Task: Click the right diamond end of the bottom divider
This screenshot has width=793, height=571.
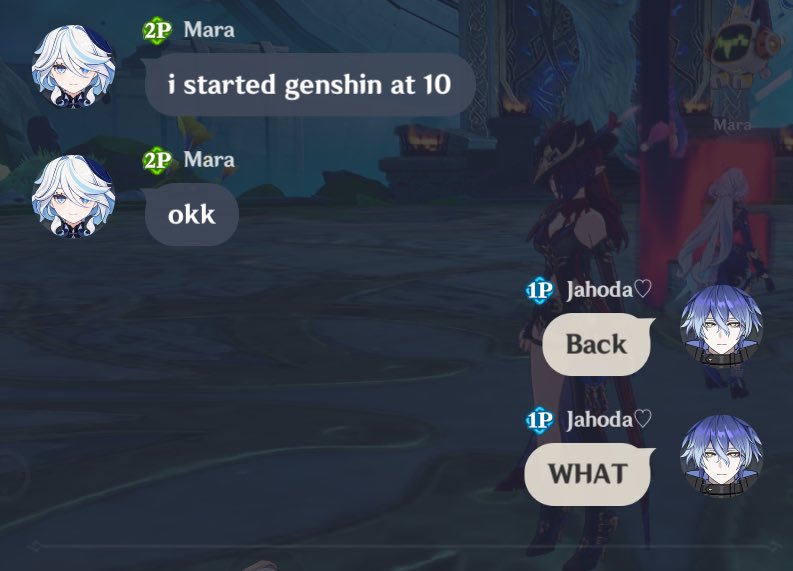Action: click(775, 546)
